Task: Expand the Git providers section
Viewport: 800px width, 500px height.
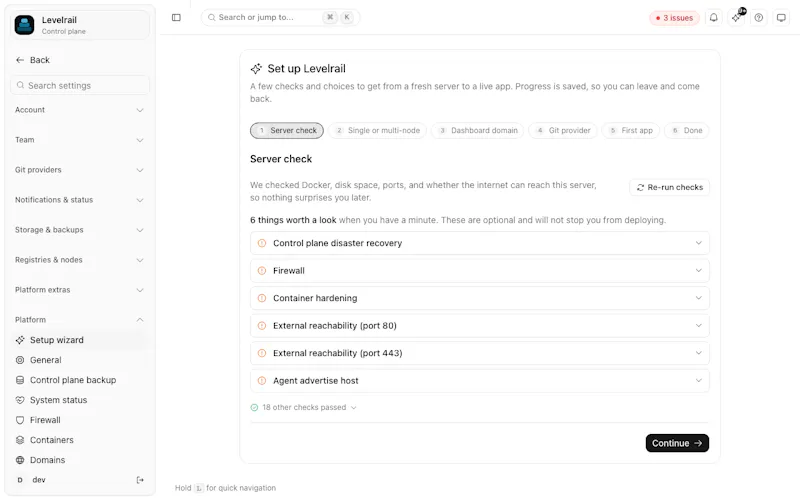Action: click(79, 170)
